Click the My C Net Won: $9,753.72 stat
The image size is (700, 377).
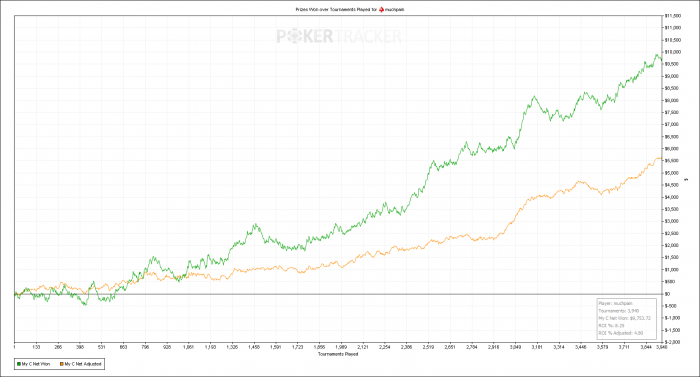(x=625, y=318)
